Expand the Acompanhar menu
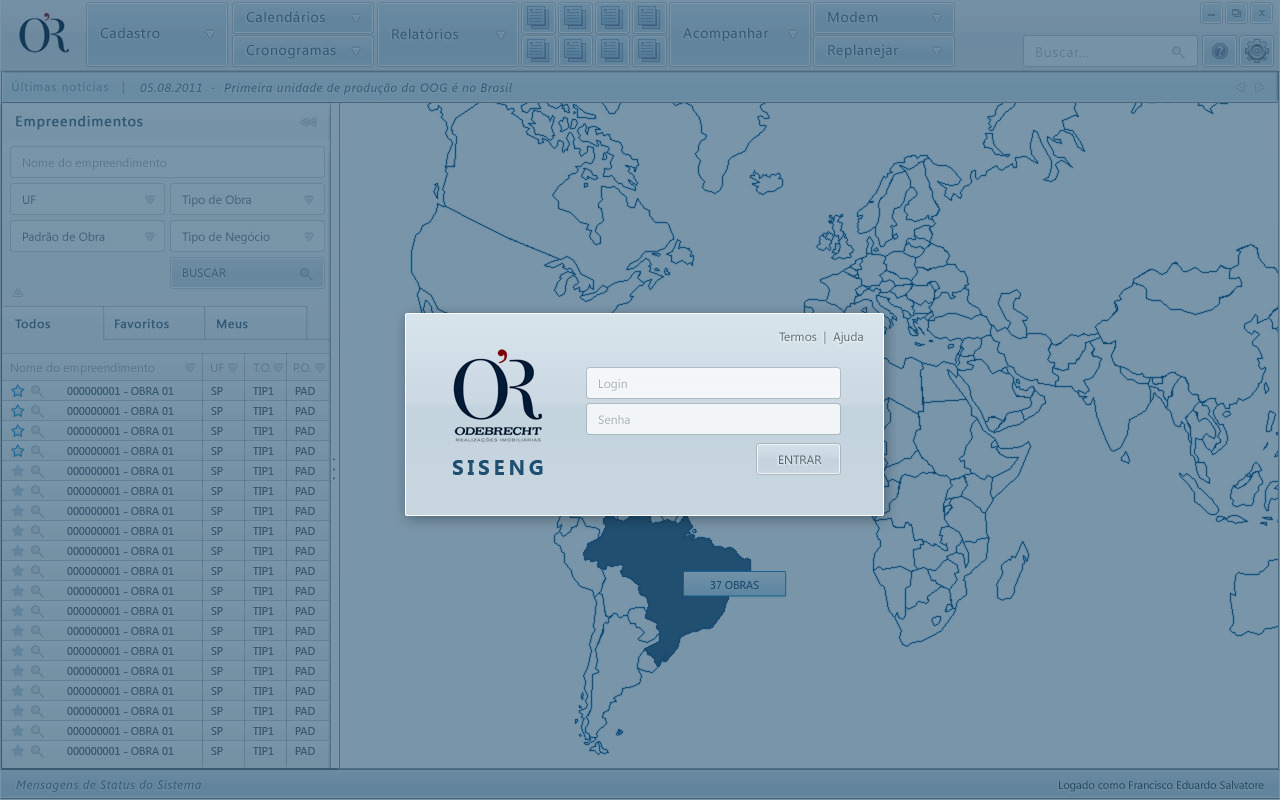 (739, 33)
